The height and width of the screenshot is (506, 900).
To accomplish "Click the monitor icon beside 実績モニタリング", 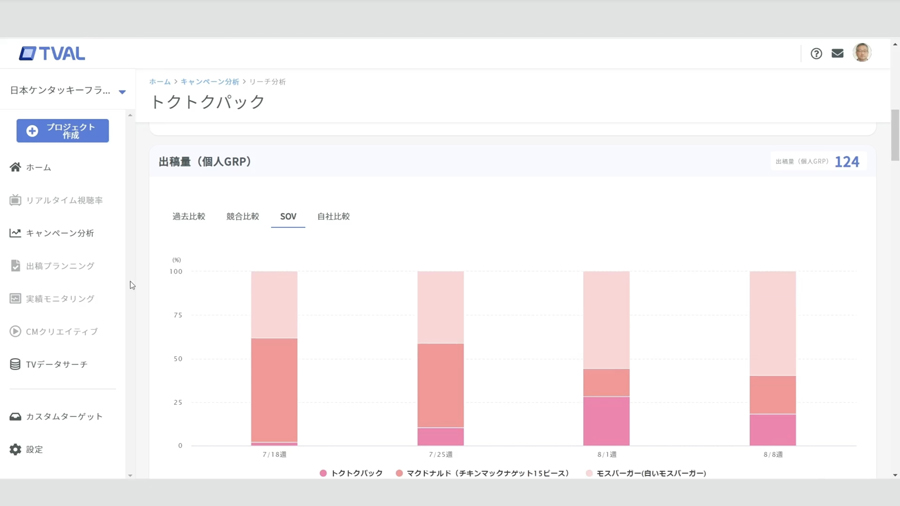I will [15, 298].
